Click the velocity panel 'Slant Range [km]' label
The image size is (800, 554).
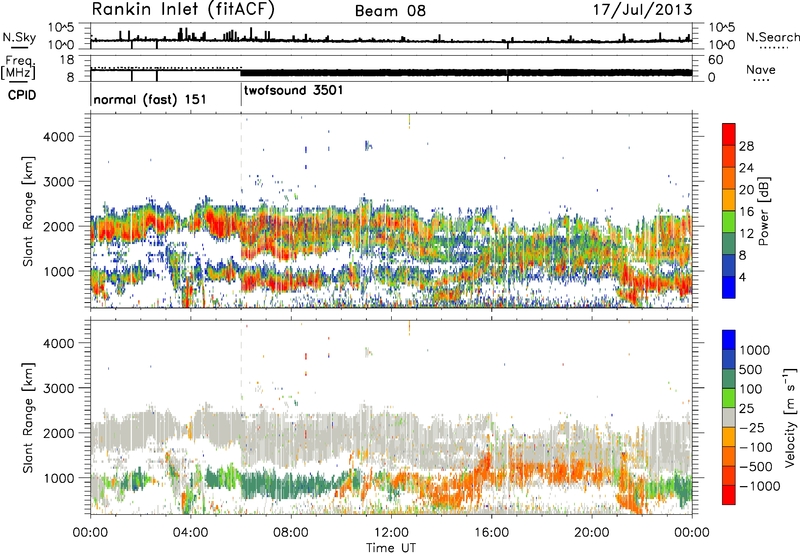click(28, 417)
